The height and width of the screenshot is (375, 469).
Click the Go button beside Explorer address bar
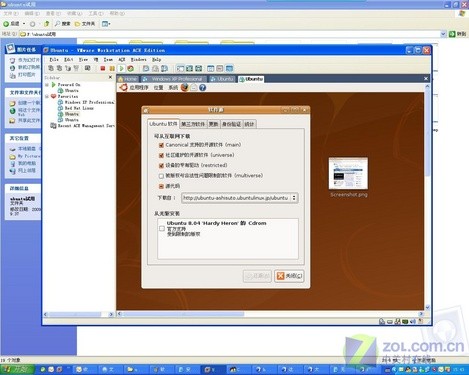[x=457, y=34]
